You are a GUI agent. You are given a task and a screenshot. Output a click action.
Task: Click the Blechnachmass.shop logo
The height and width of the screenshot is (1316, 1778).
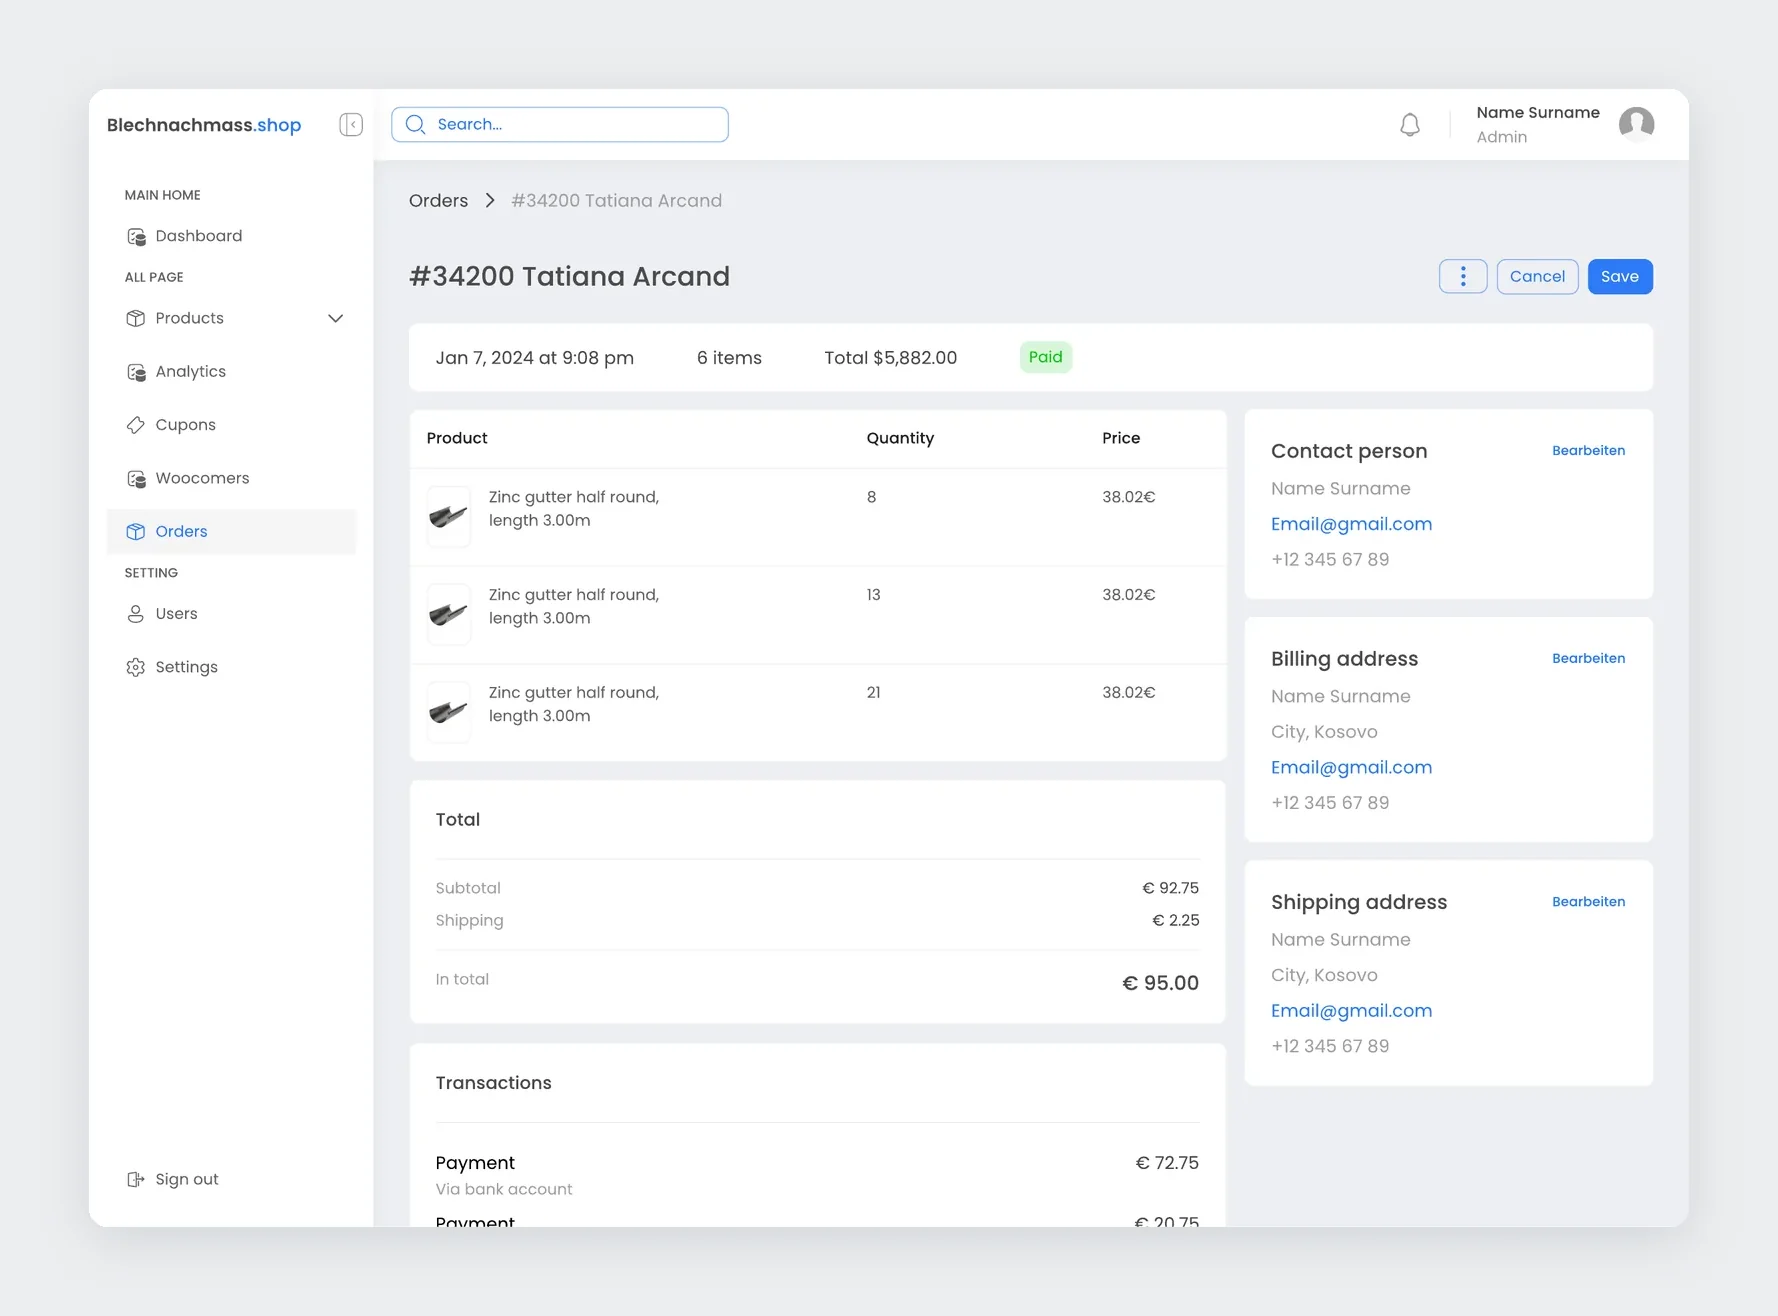204,125
